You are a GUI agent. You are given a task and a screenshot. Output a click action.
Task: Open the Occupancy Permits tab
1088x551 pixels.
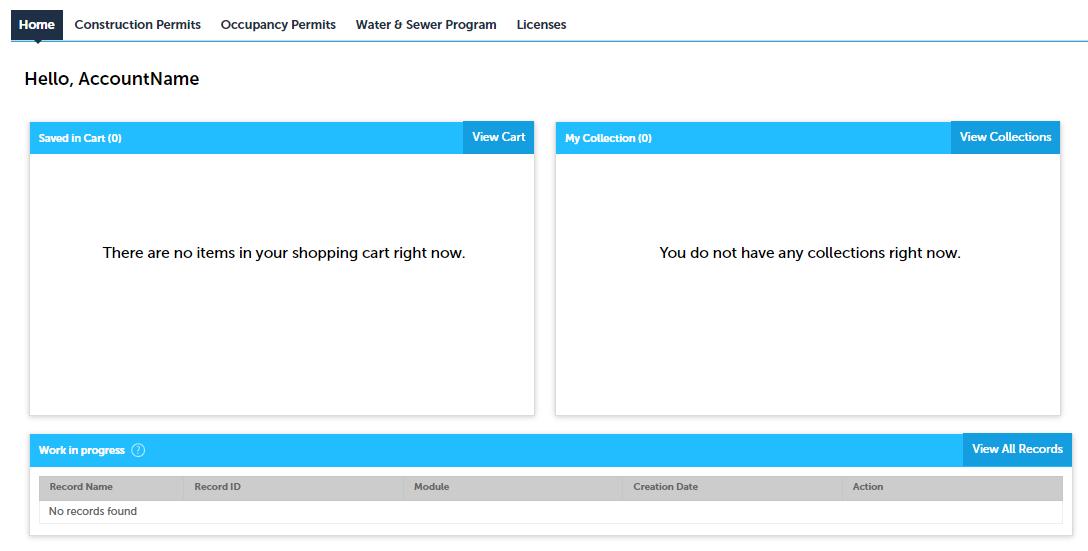coord(278,25)
